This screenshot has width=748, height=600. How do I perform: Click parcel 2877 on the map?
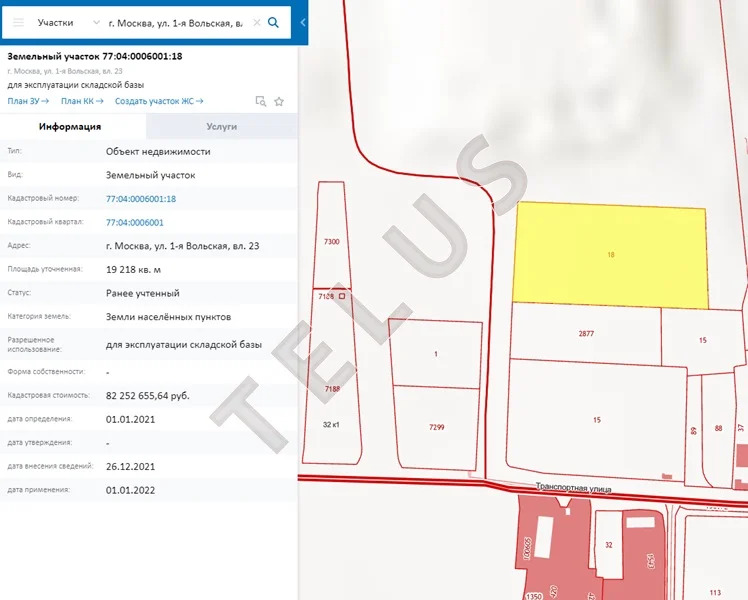coord(586,332)
